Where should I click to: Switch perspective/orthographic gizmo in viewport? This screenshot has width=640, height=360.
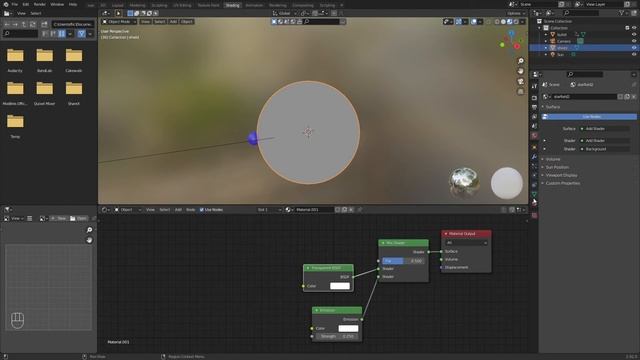[x=520, y=92]
